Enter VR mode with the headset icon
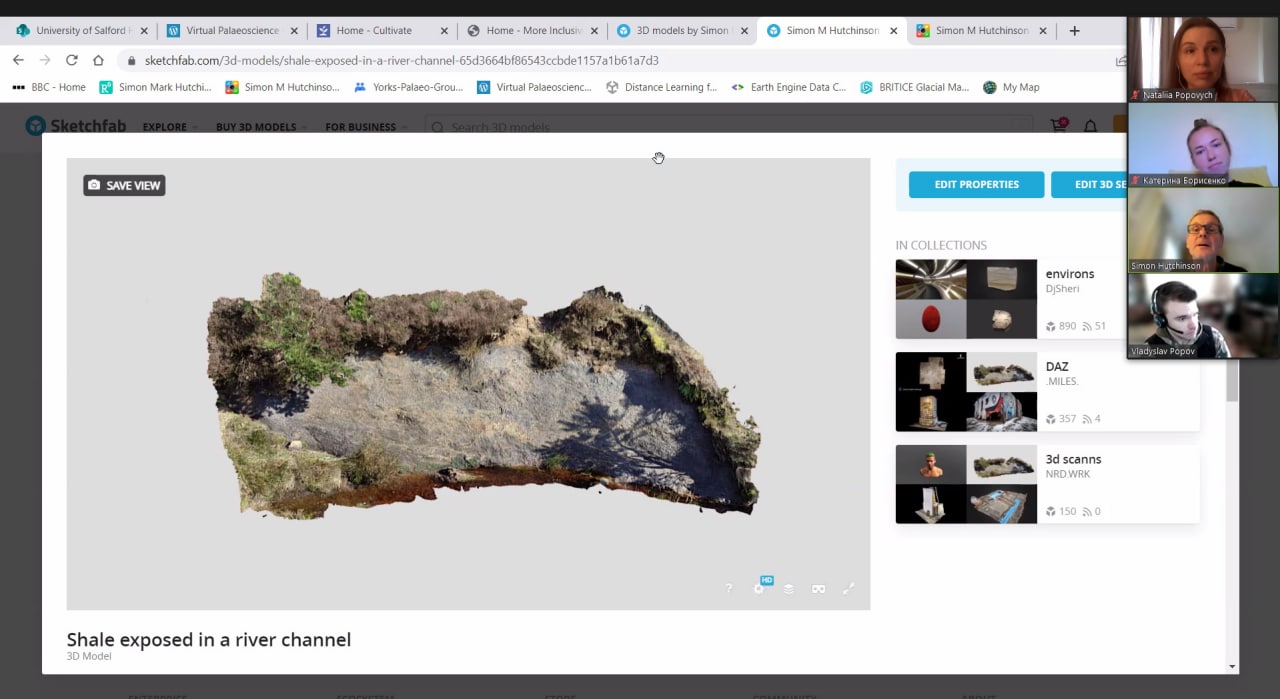 [818, 589]
